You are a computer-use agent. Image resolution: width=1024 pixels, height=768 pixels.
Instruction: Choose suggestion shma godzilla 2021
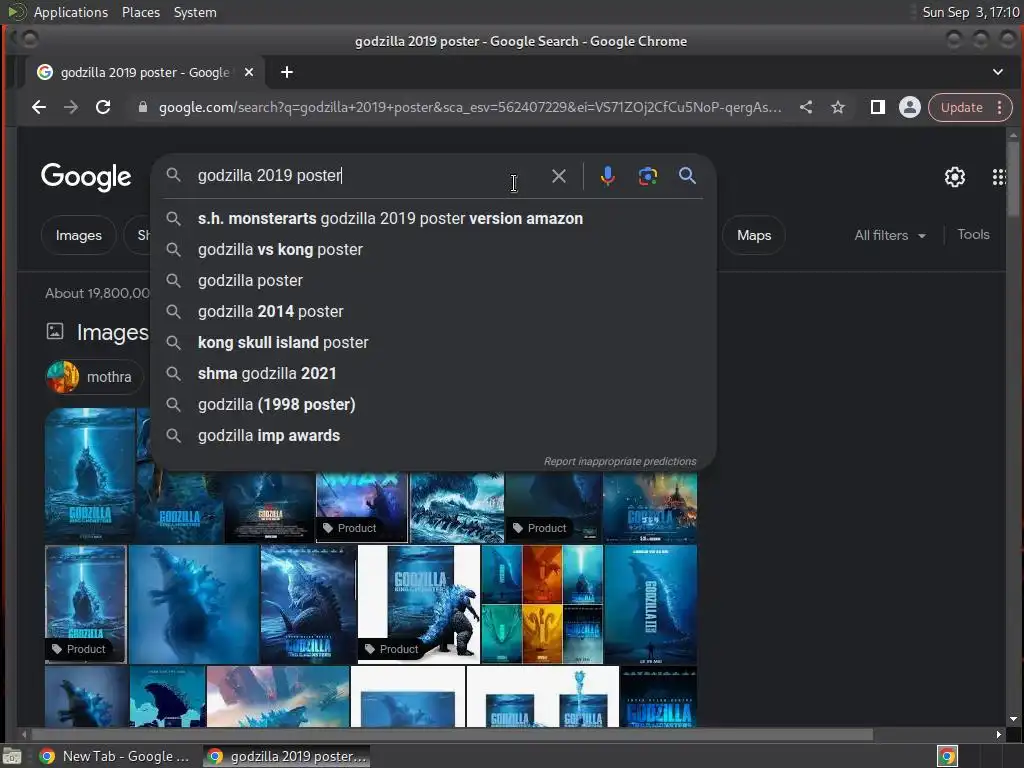click(433, 374)
